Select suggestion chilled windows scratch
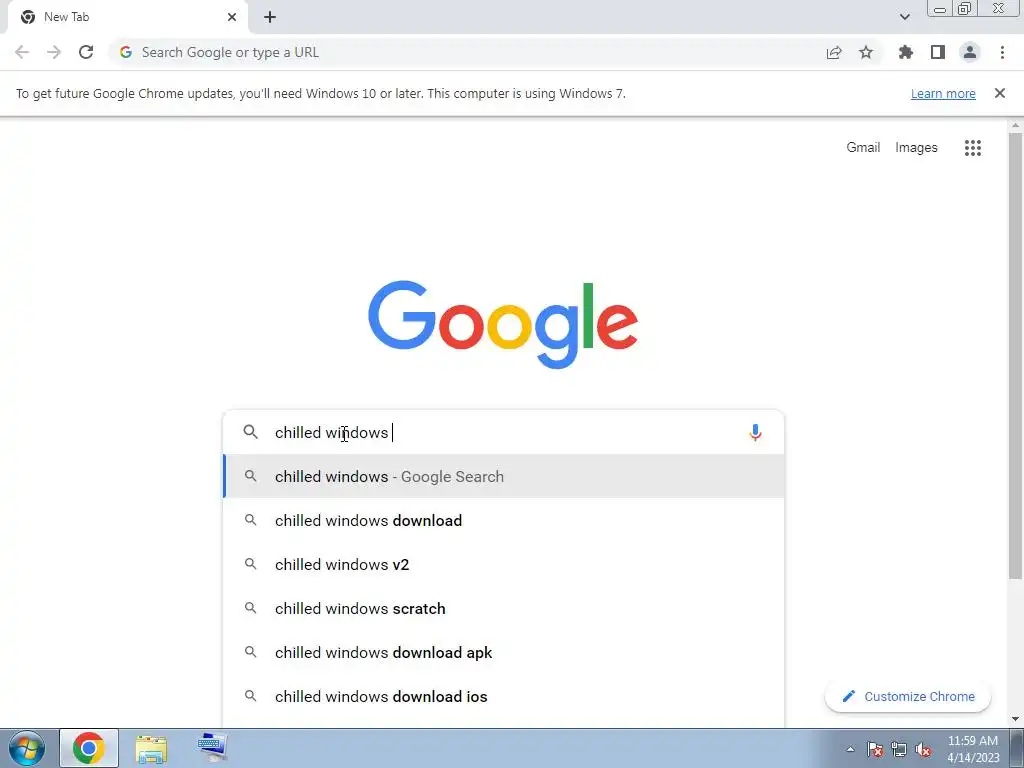The height and width of the screenshot is (768, 1024). (x=504, y=608)
